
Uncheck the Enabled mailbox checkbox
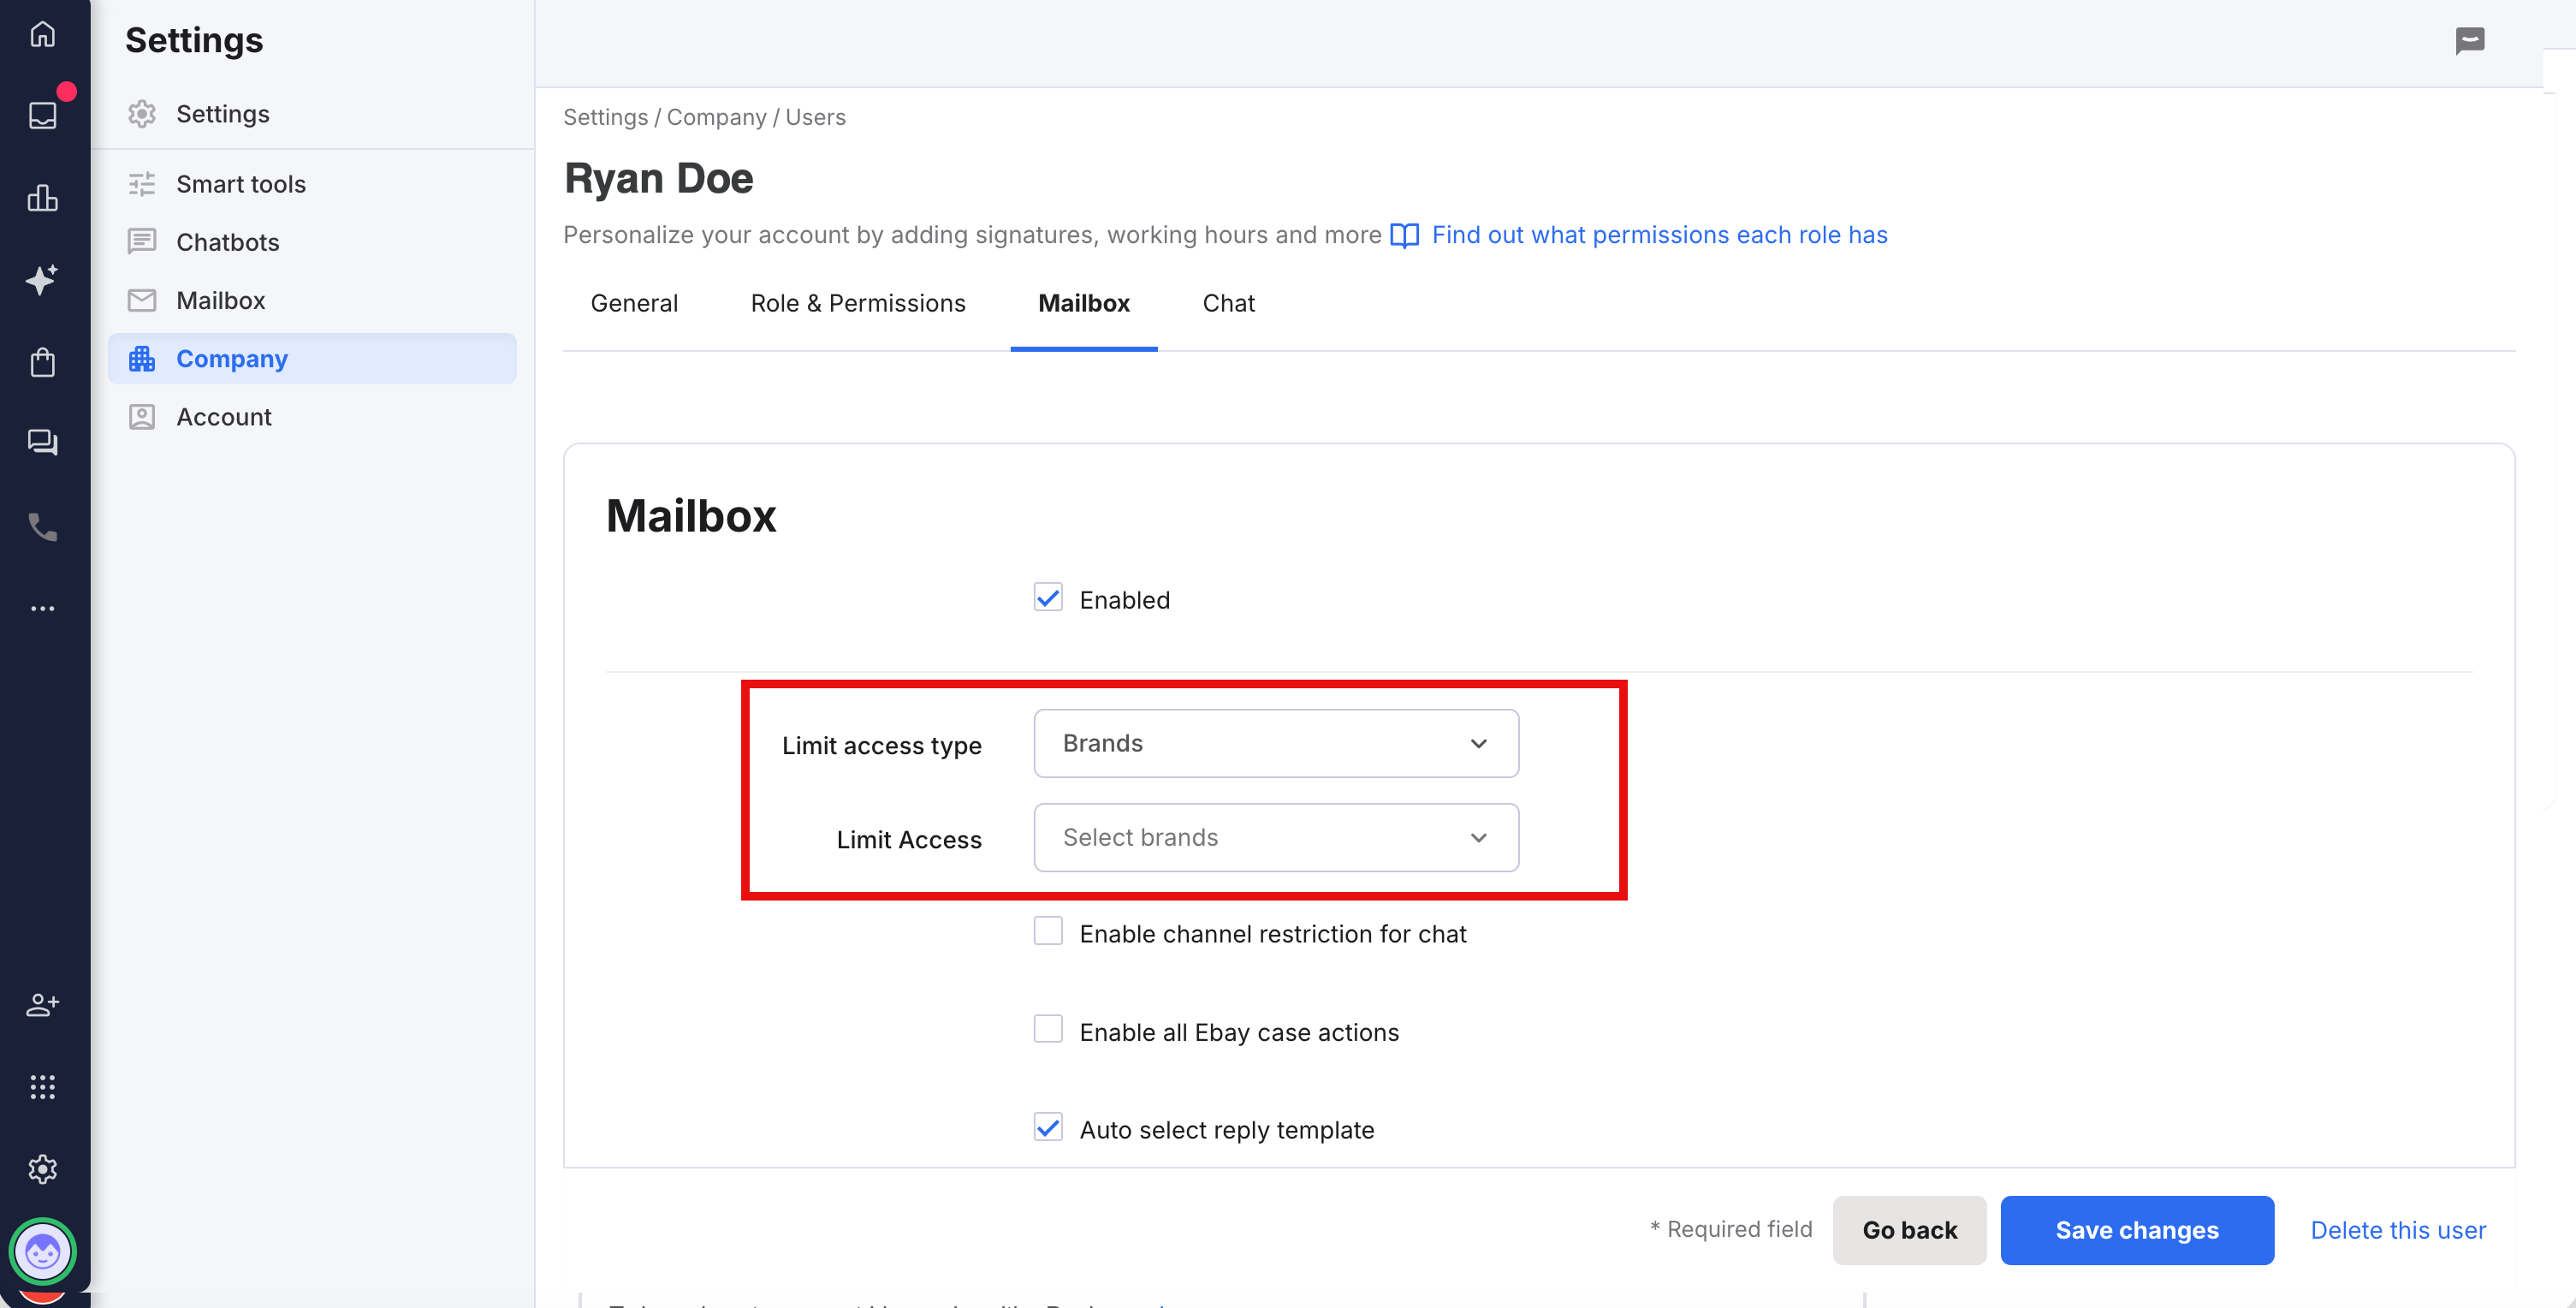tap(1047, 598)
